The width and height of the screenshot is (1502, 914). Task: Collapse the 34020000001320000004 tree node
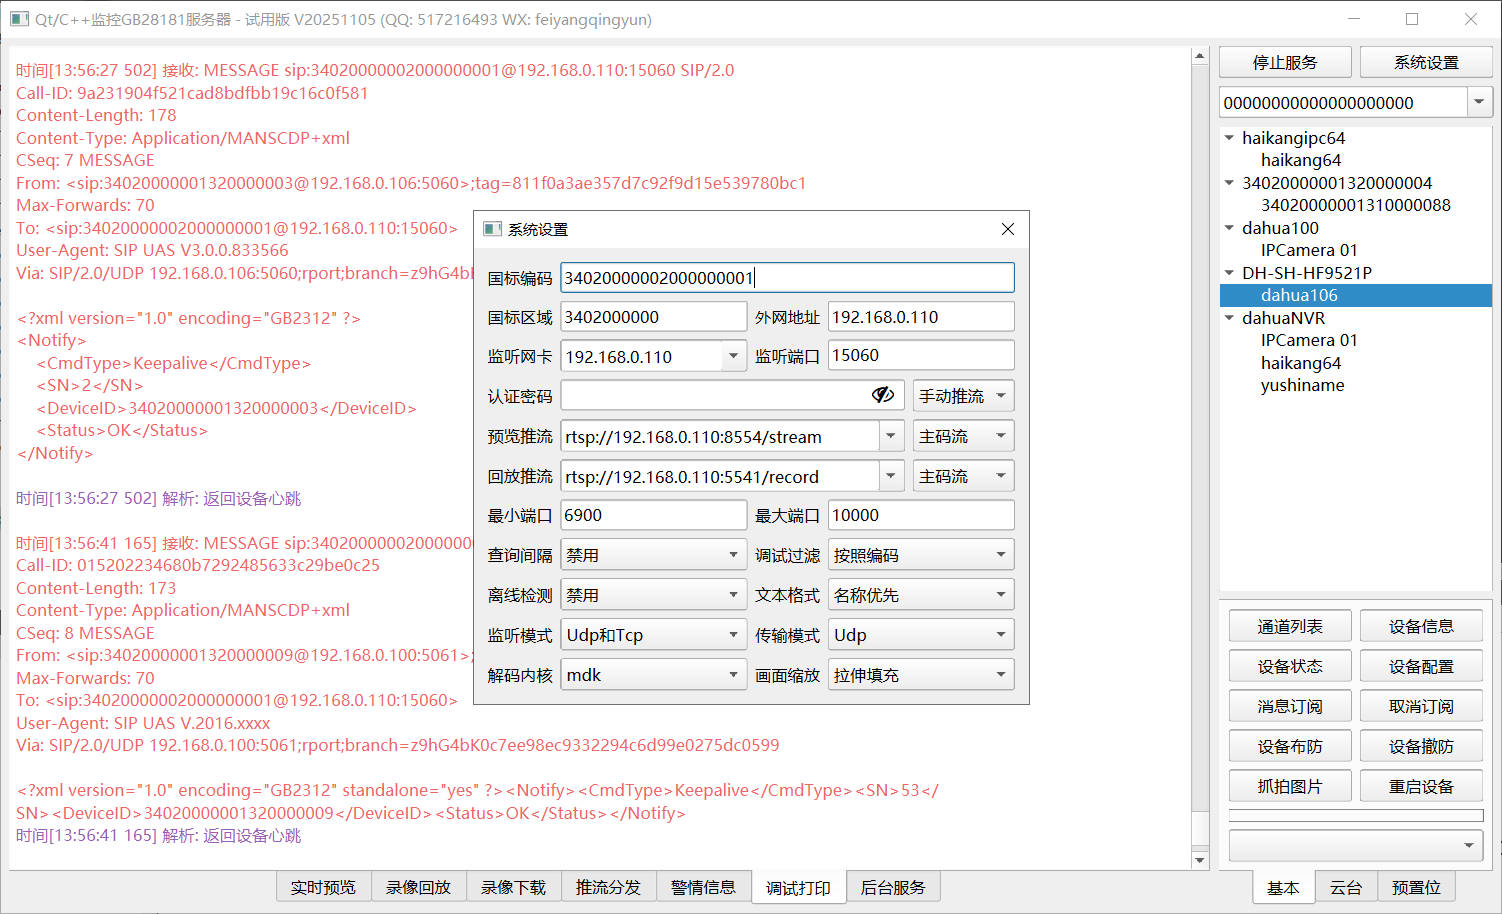click(1229, 183)
